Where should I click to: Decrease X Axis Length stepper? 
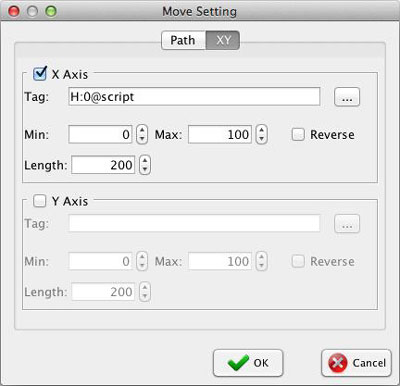pos(145,169)
